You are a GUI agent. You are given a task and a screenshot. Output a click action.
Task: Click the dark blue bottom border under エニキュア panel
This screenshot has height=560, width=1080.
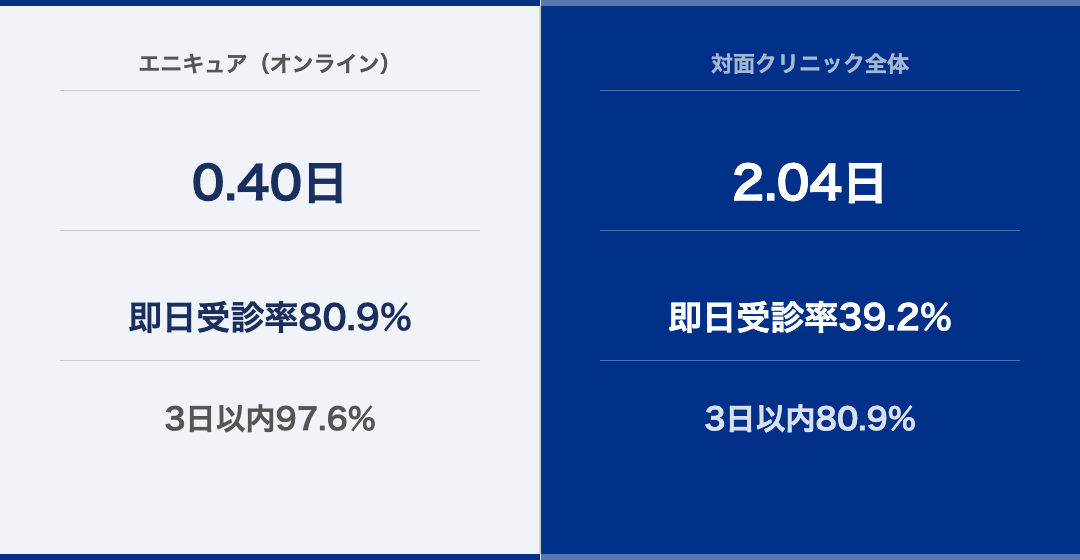click(269, 557)
